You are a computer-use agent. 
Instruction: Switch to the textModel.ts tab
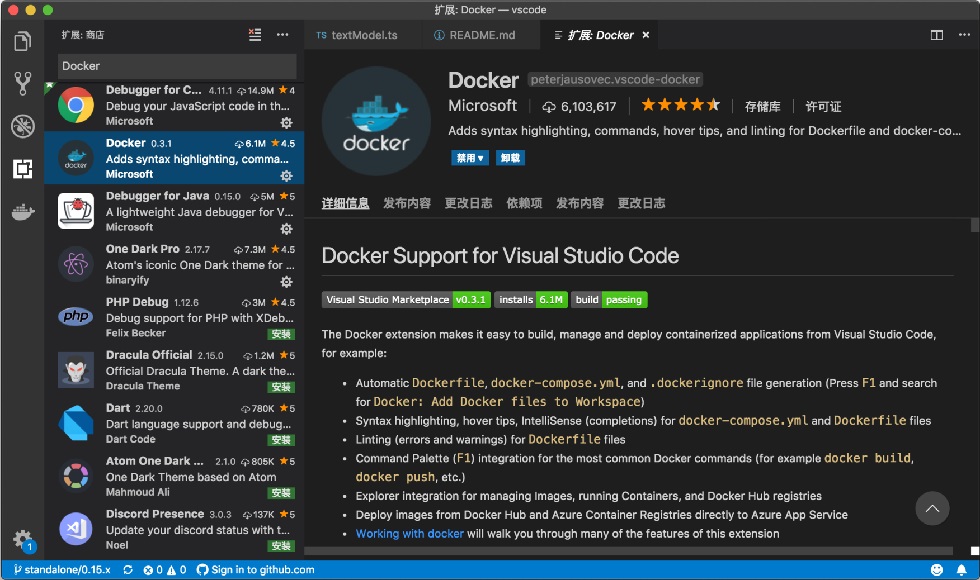point(357,35)
